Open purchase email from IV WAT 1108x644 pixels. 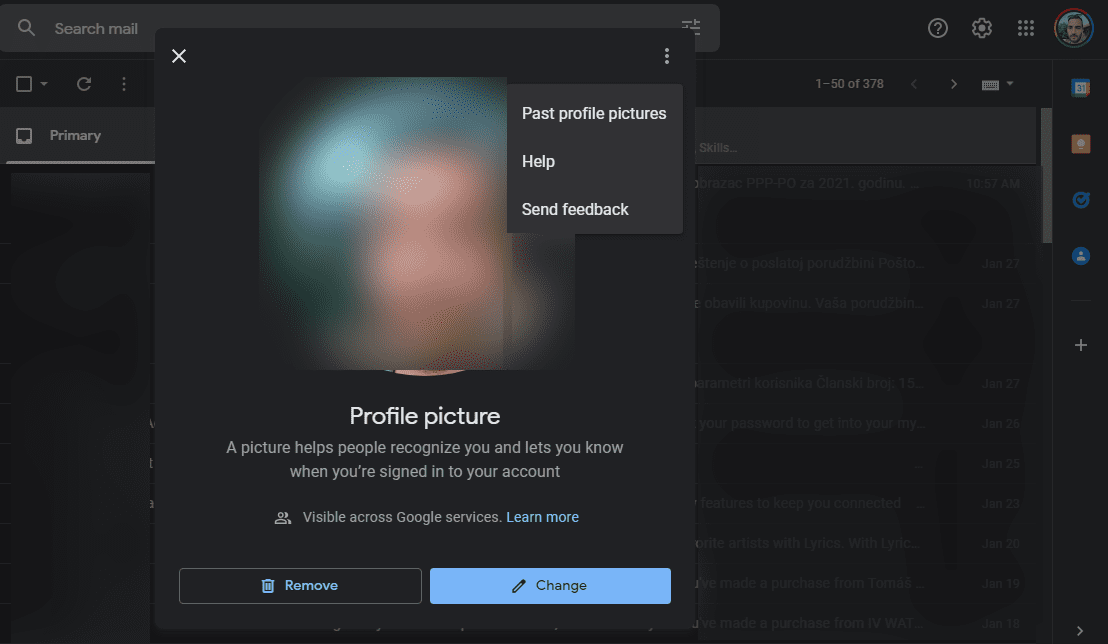(x=866, y=623)
